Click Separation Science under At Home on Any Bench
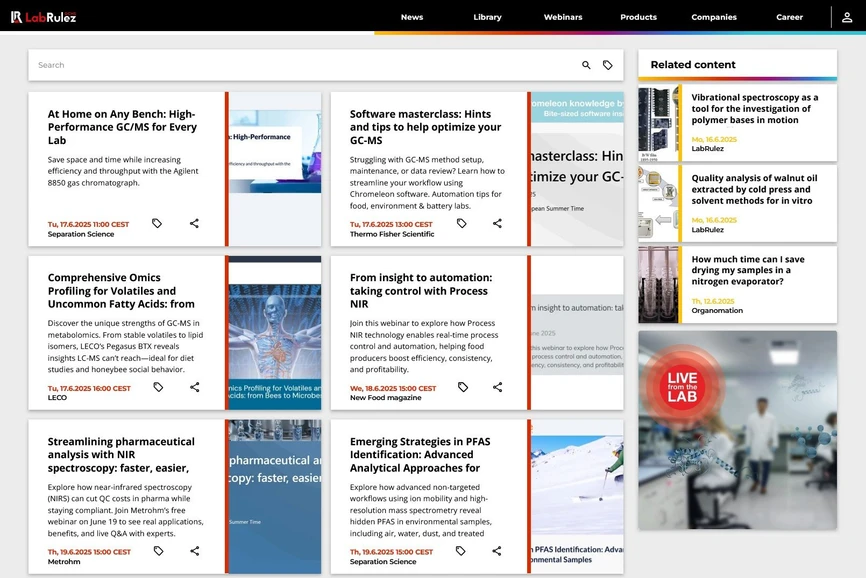 81,234
